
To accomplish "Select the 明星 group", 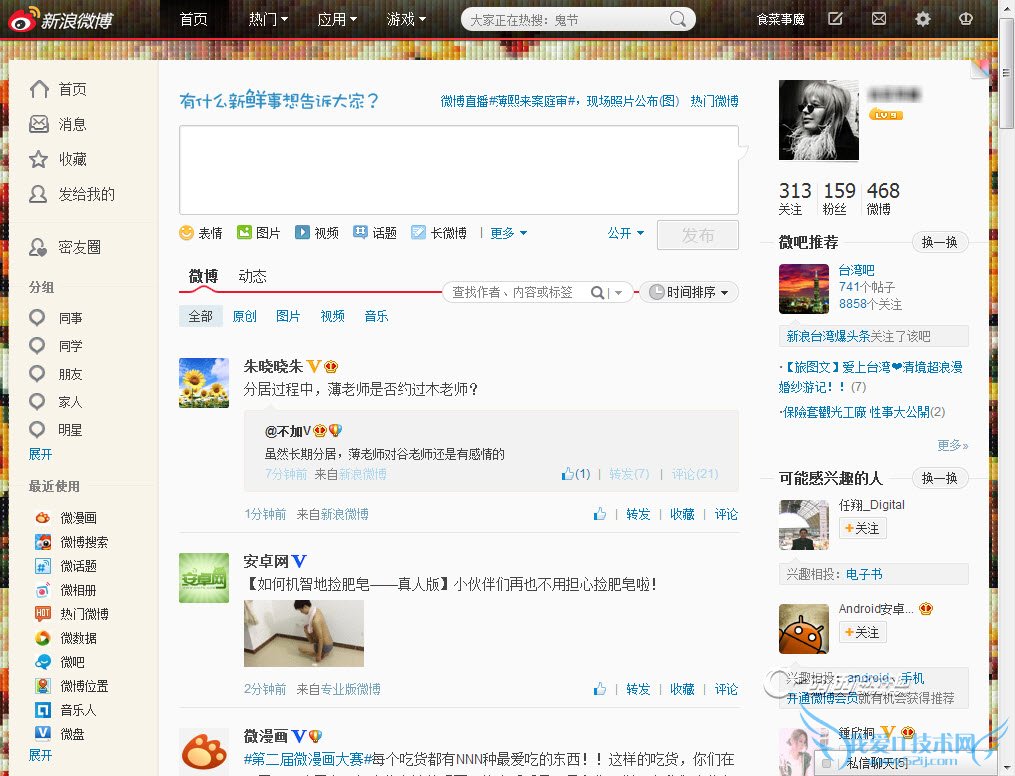I will 56,429.
